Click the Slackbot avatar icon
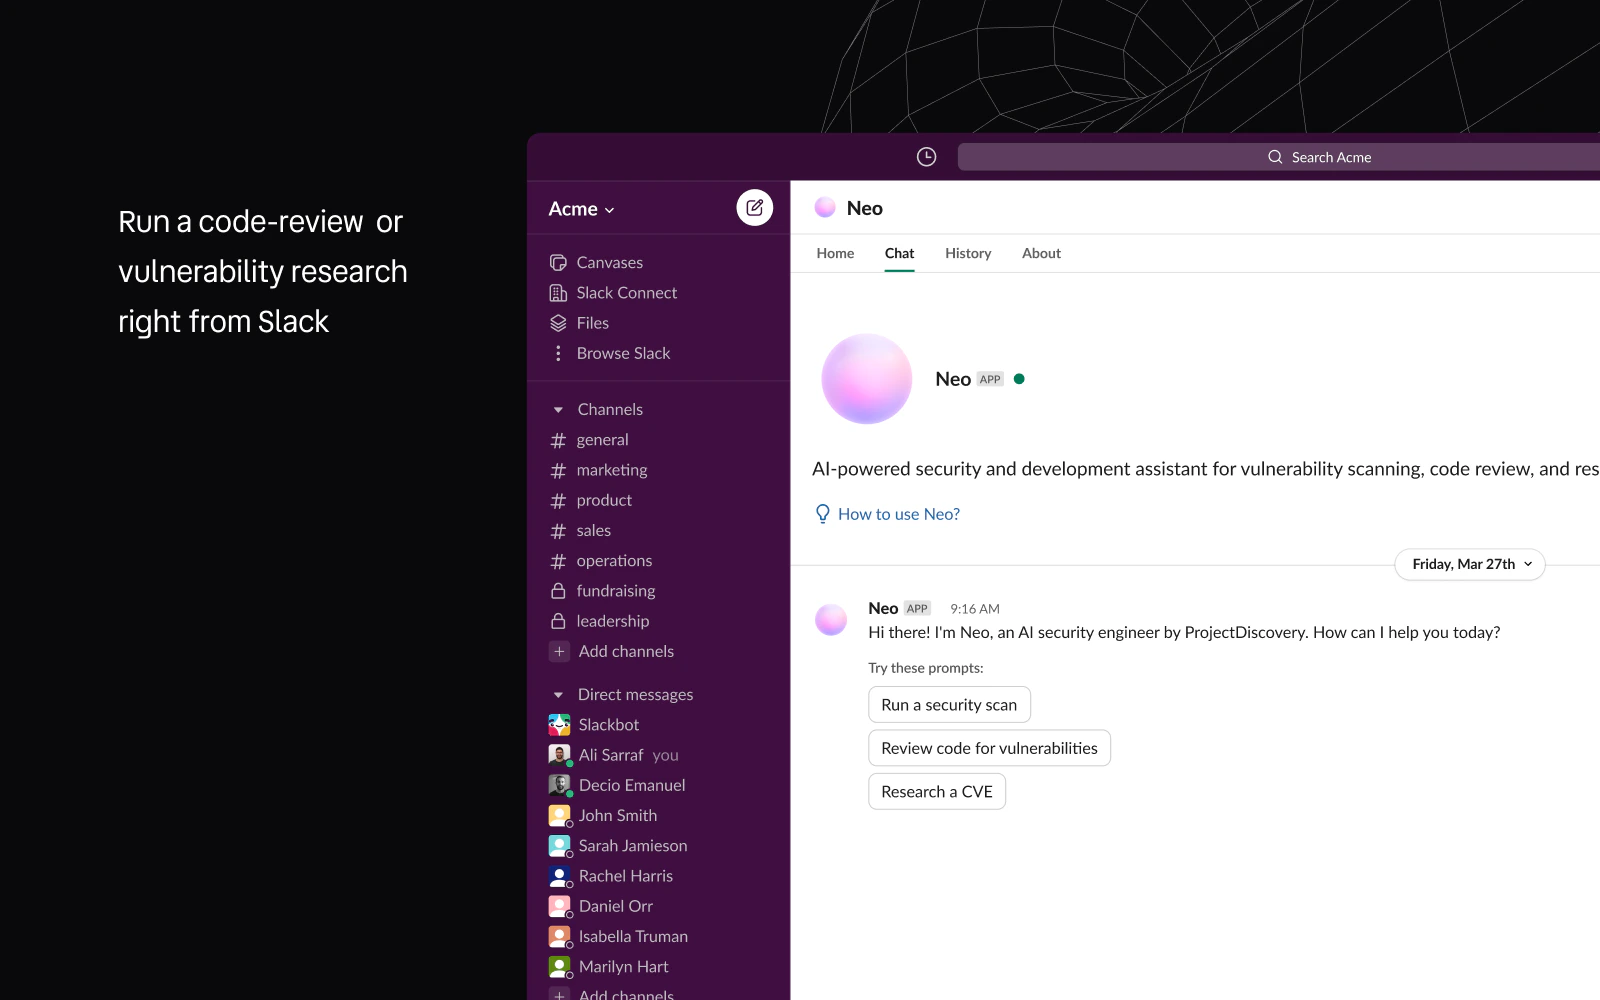Image resolution: width=1600 pixels, height=1000 pixels. tap(559, 725)
